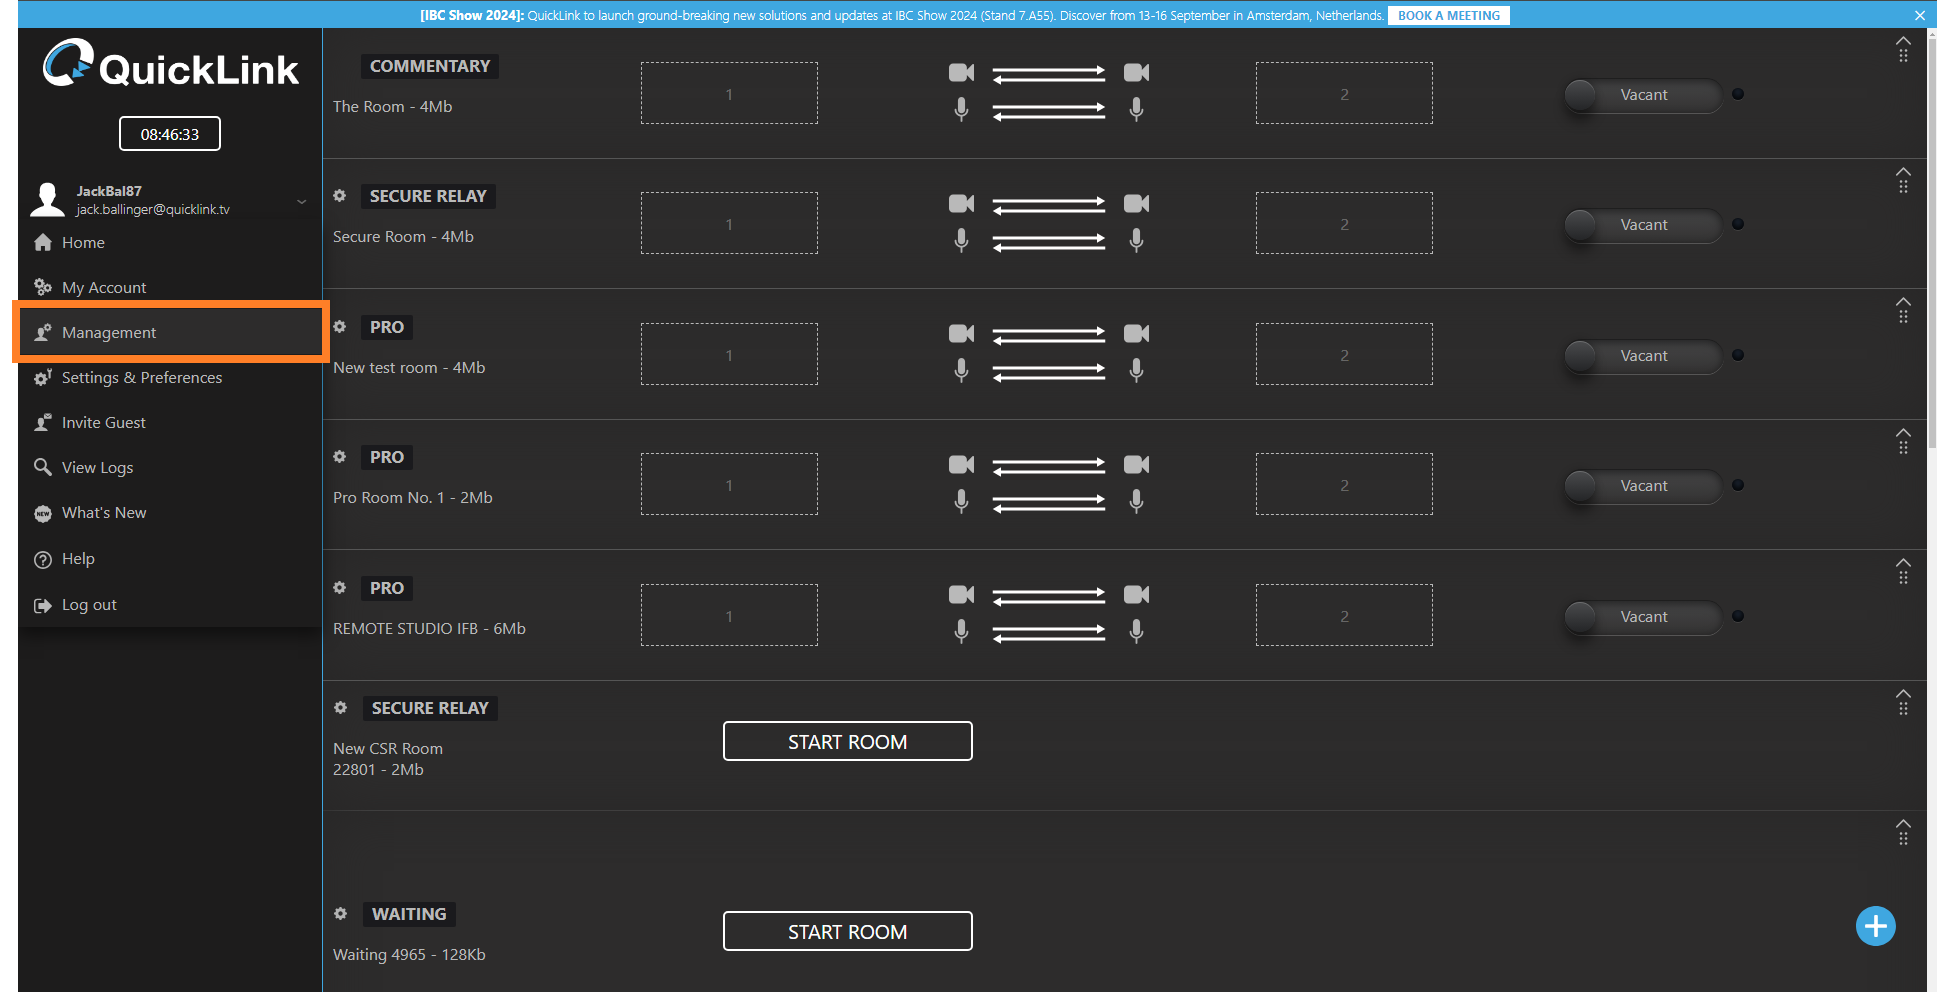Open settings gear for New CSR Room
The image size is (1938, 992).
coord(341,708)
